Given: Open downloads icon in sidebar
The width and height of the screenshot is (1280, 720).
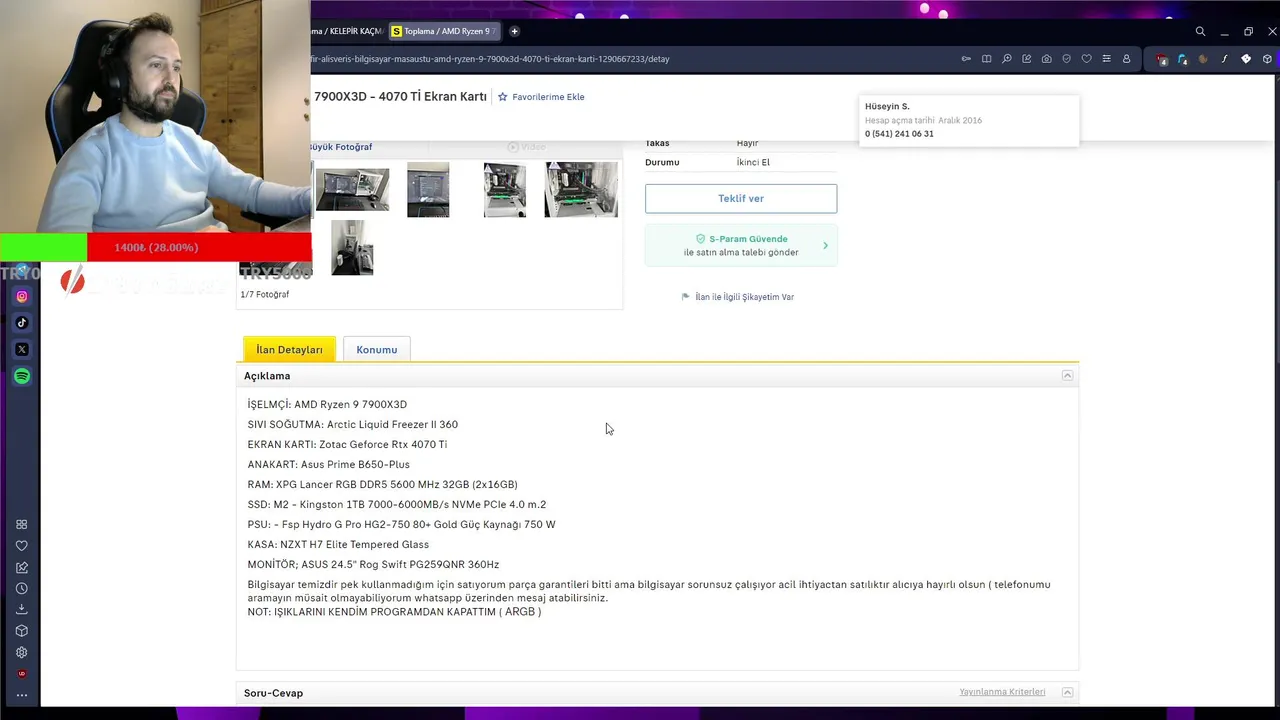Looking at the screenshot, I should [22, 609].
